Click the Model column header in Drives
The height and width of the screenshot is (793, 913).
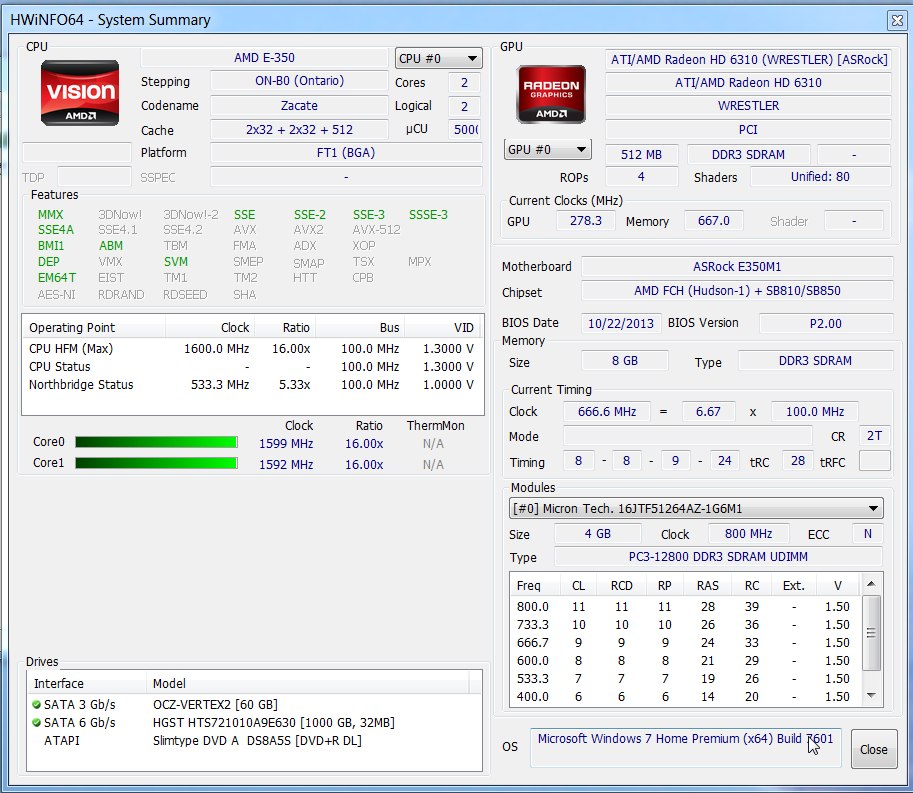pyautogui.click(x=307, y=684)
